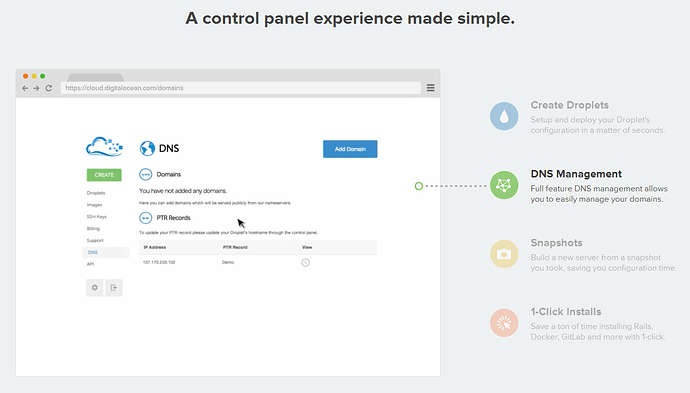This screenshot has height=393, width=690.
Task: Open Droplets in the sidebar
Action: point(96,193)
